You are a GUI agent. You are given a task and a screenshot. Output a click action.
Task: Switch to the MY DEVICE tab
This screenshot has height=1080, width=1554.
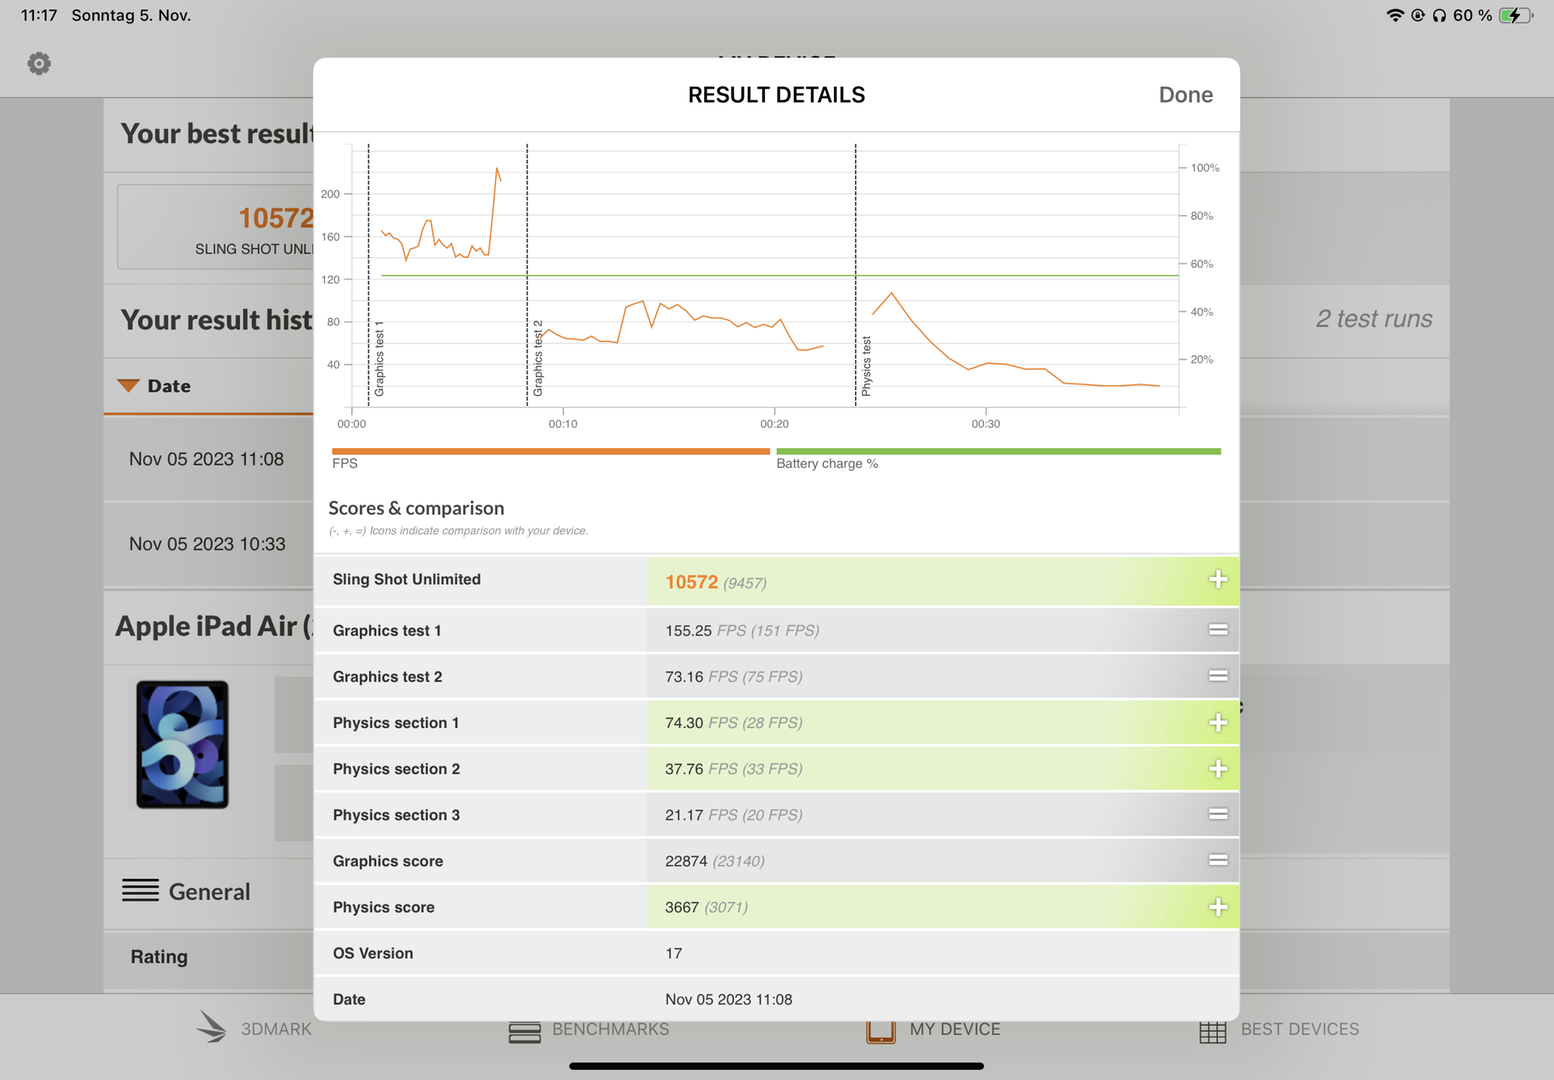pyautogui.click(x=933, y=1029)
